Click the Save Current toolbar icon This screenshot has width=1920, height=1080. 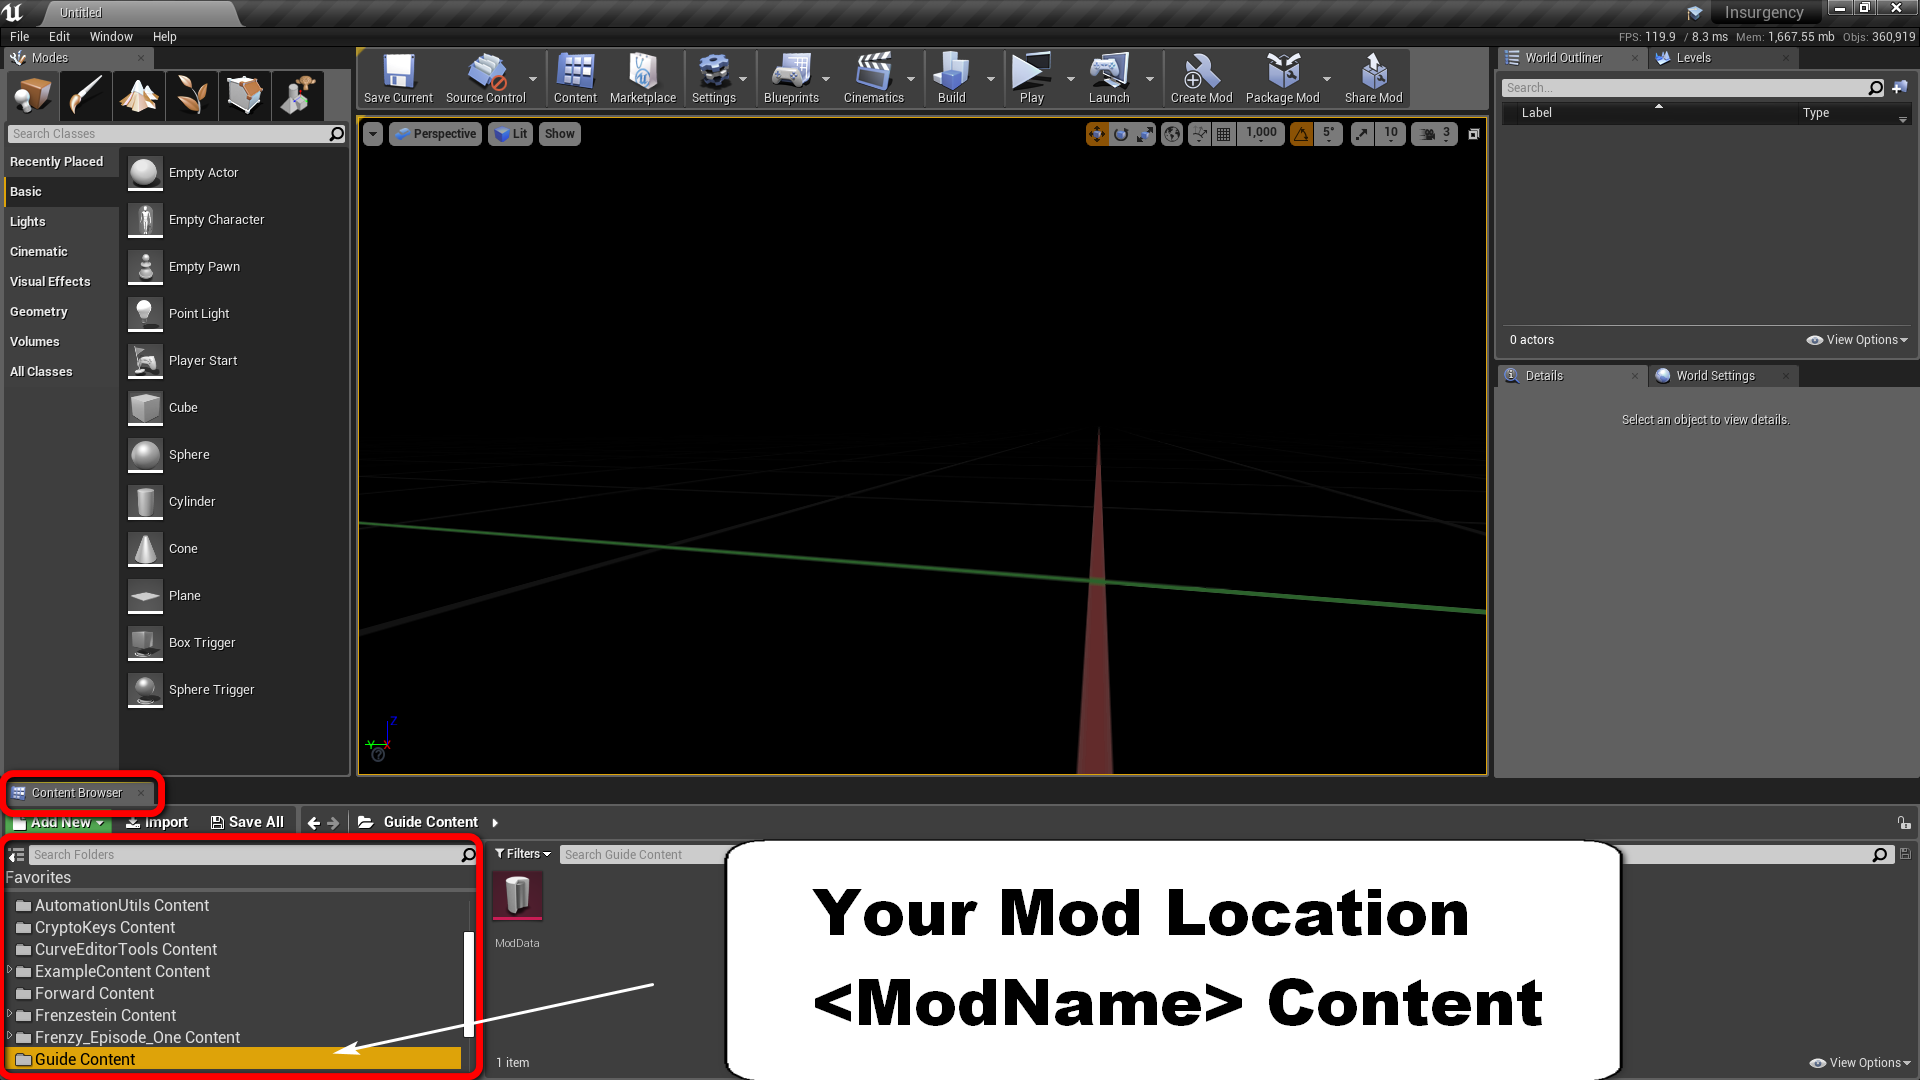[x=398, y=78]
